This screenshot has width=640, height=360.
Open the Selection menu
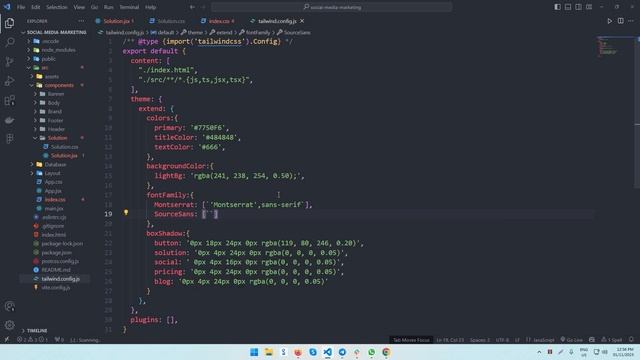coord(57,7)
